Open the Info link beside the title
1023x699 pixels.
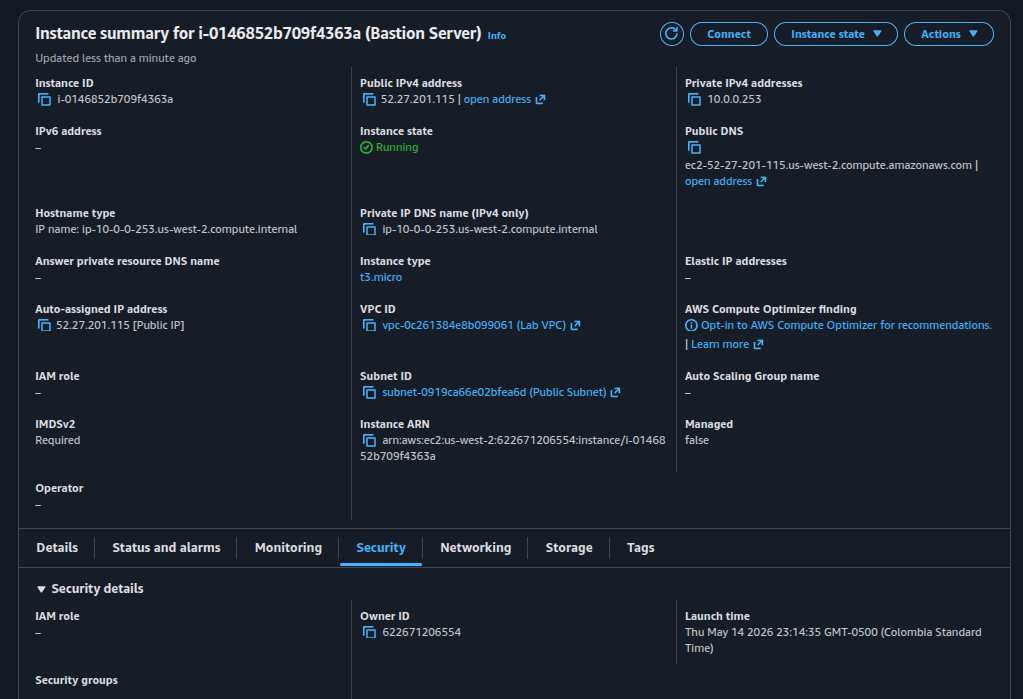point(496,36)
